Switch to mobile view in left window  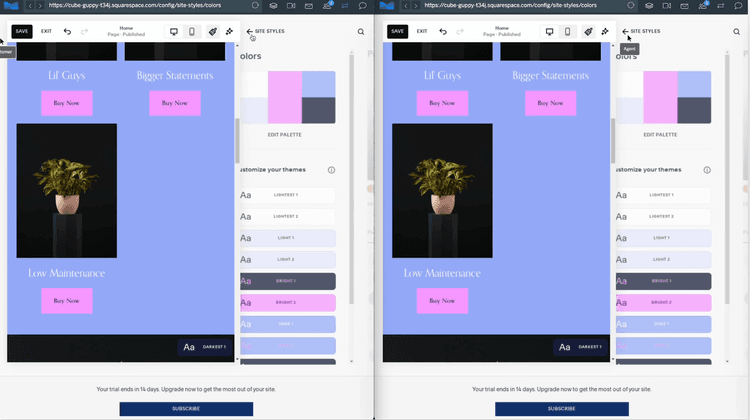pyautogui.click(x=192, y=31)
